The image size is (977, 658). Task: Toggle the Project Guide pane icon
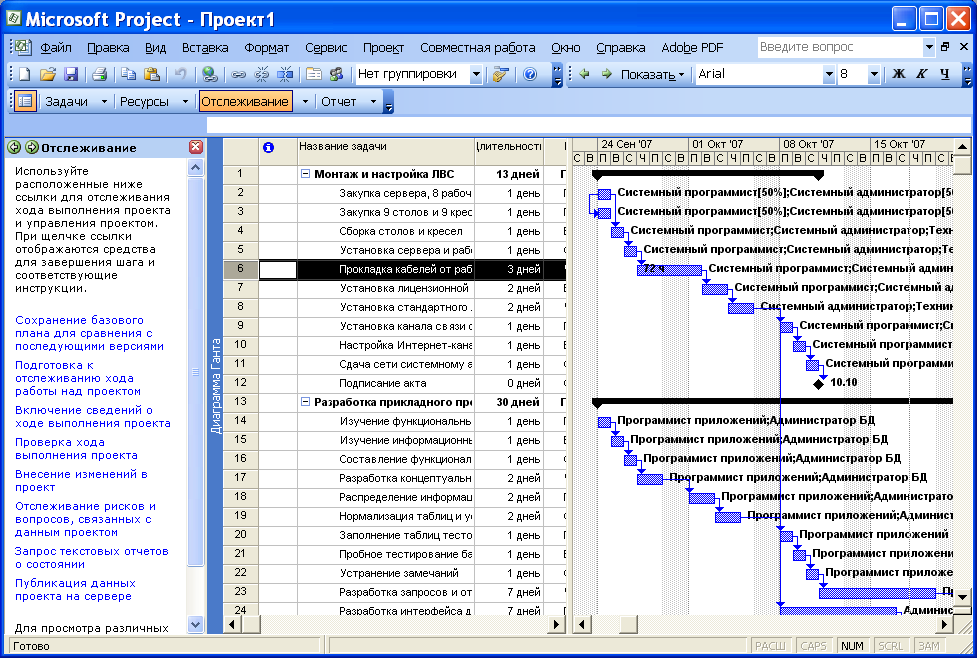(x=25, y=101)
